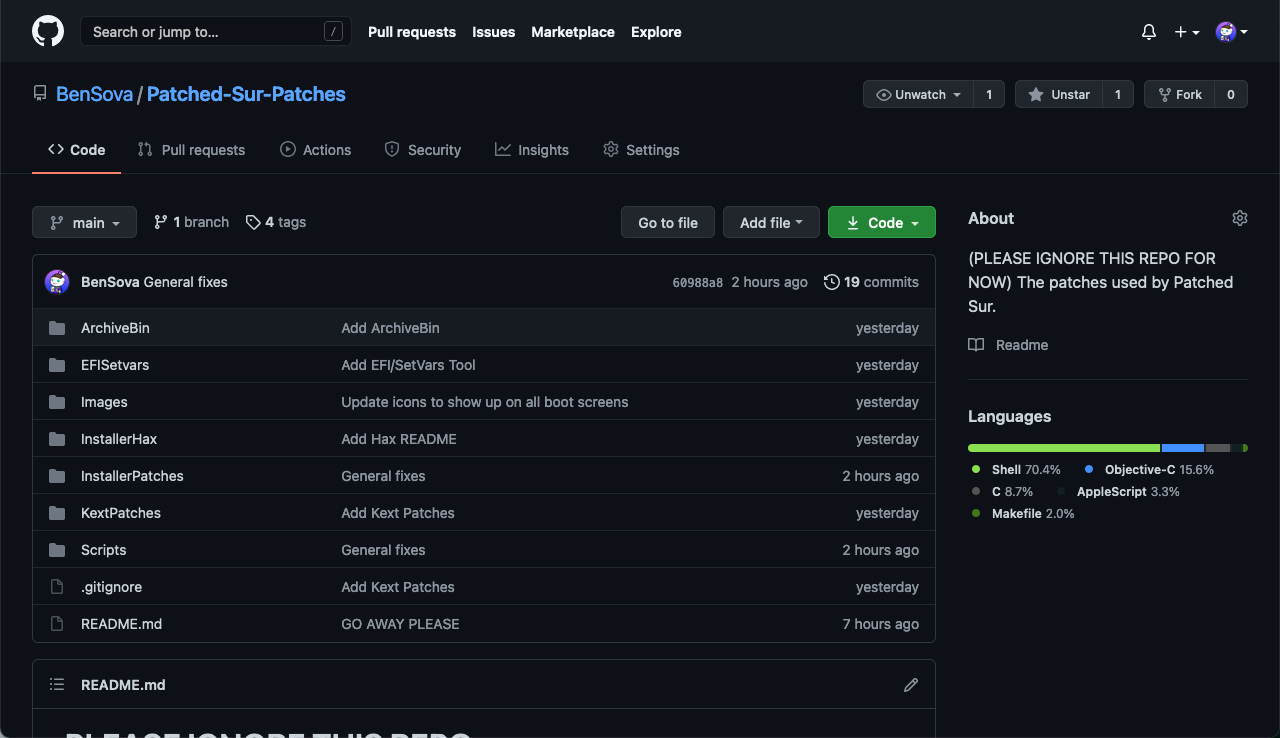Open the user avatar menu
Viewport: 1280px width, 738px height.
pos(1231,32)
